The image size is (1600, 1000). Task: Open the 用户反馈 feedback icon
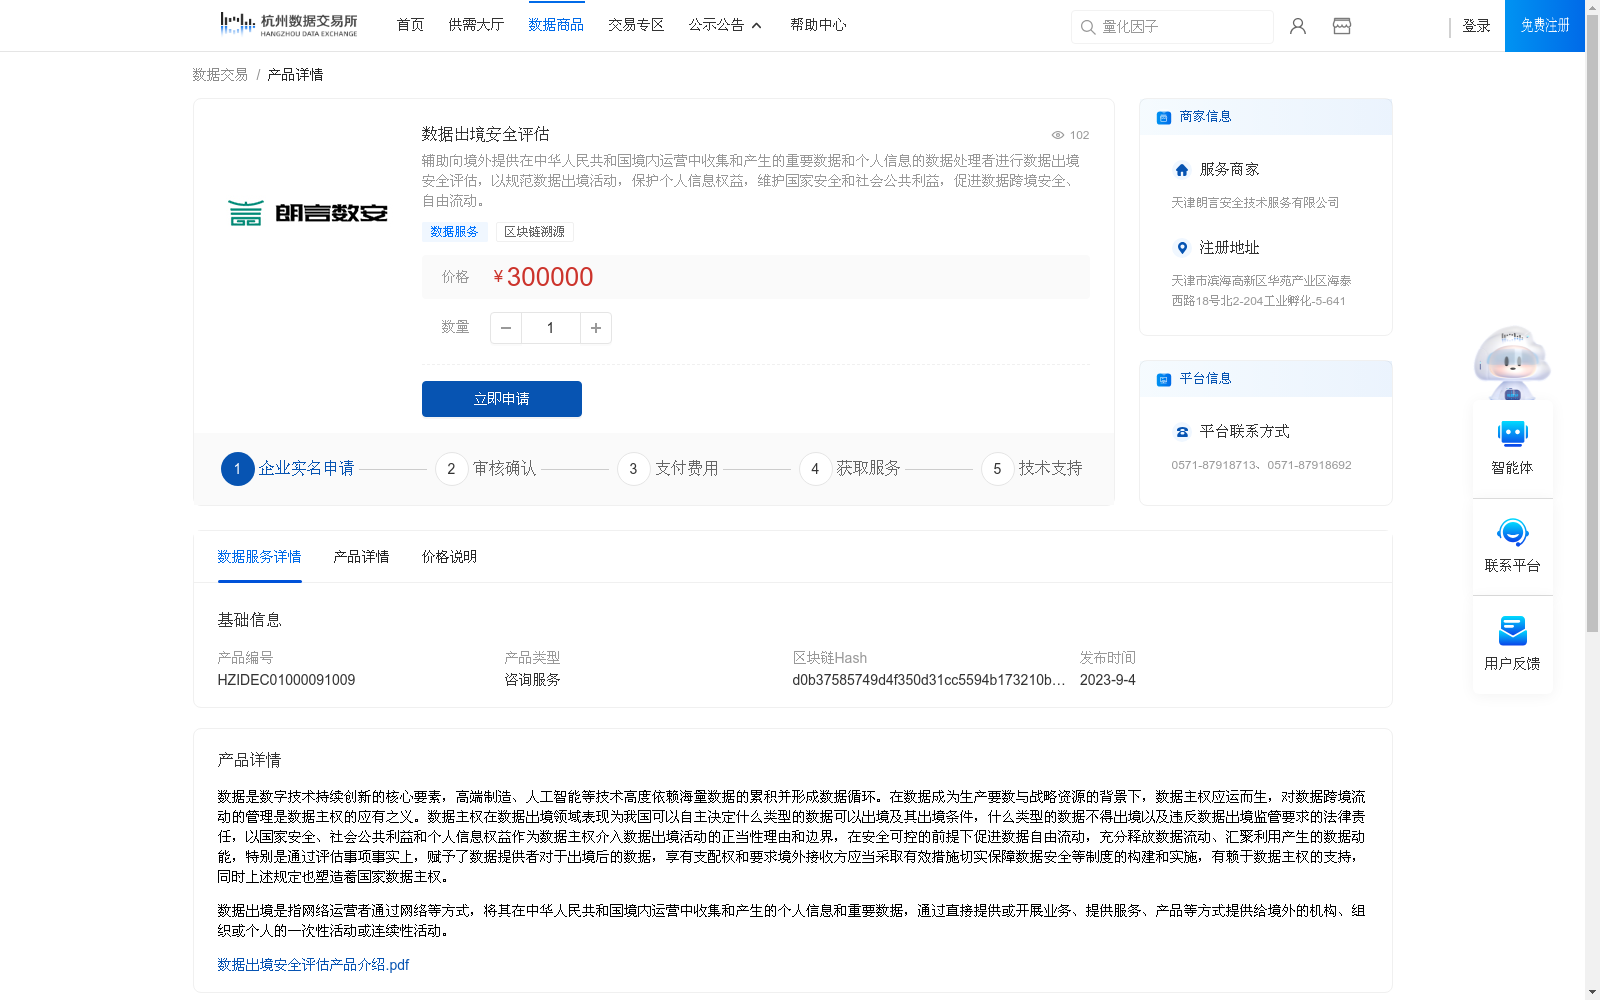point(1512,630)
